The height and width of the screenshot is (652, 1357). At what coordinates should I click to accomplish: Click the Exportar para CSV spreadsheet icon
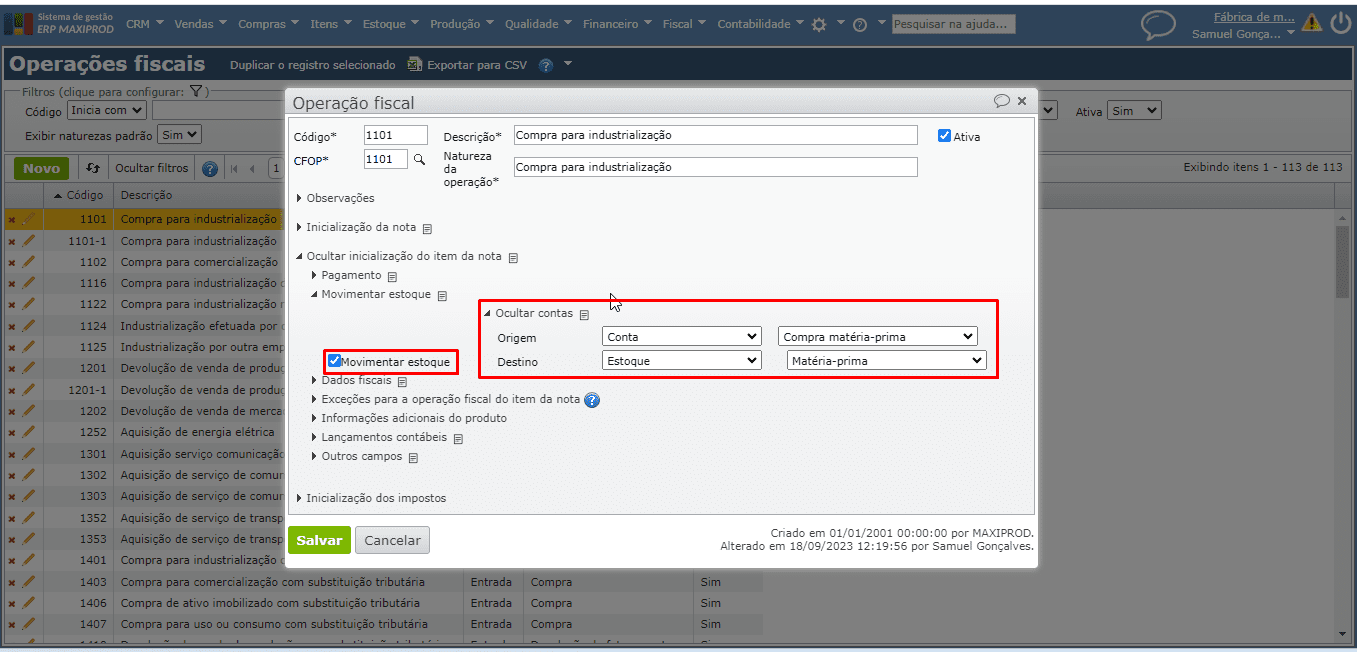414,65
